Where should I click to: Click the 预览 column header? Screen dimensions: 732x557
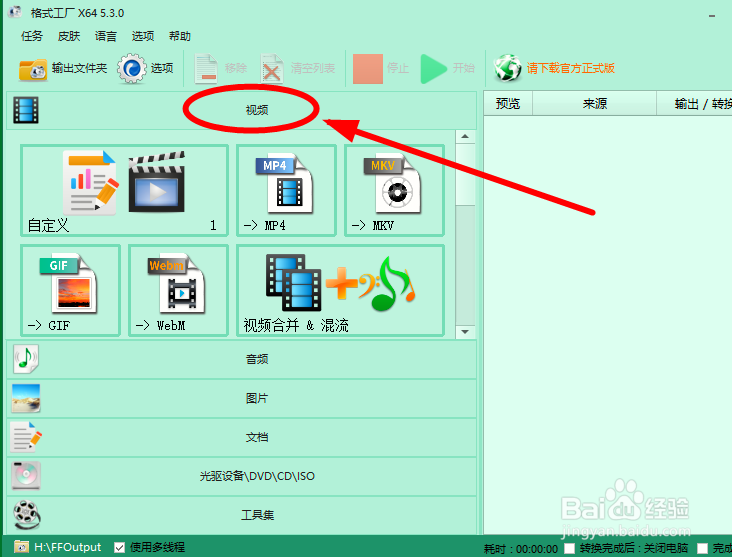(508, 104)
